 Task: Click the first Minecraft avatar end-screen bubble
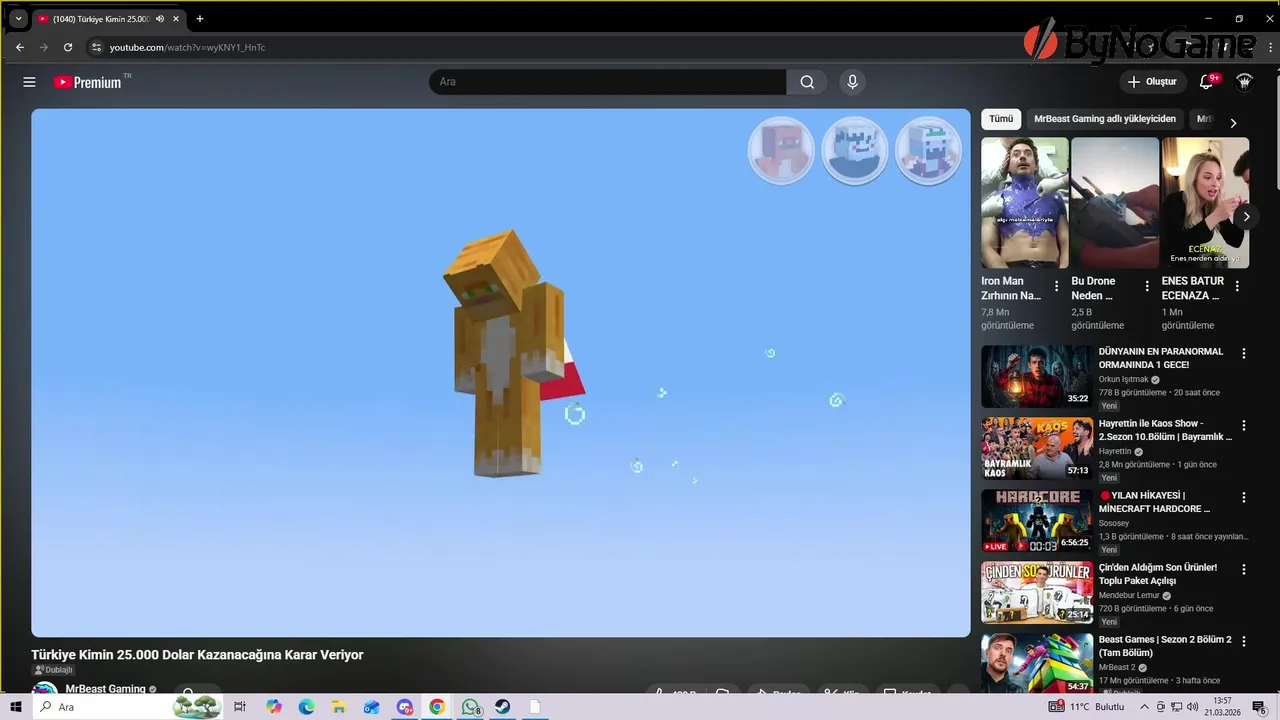(x=781, y=151)
